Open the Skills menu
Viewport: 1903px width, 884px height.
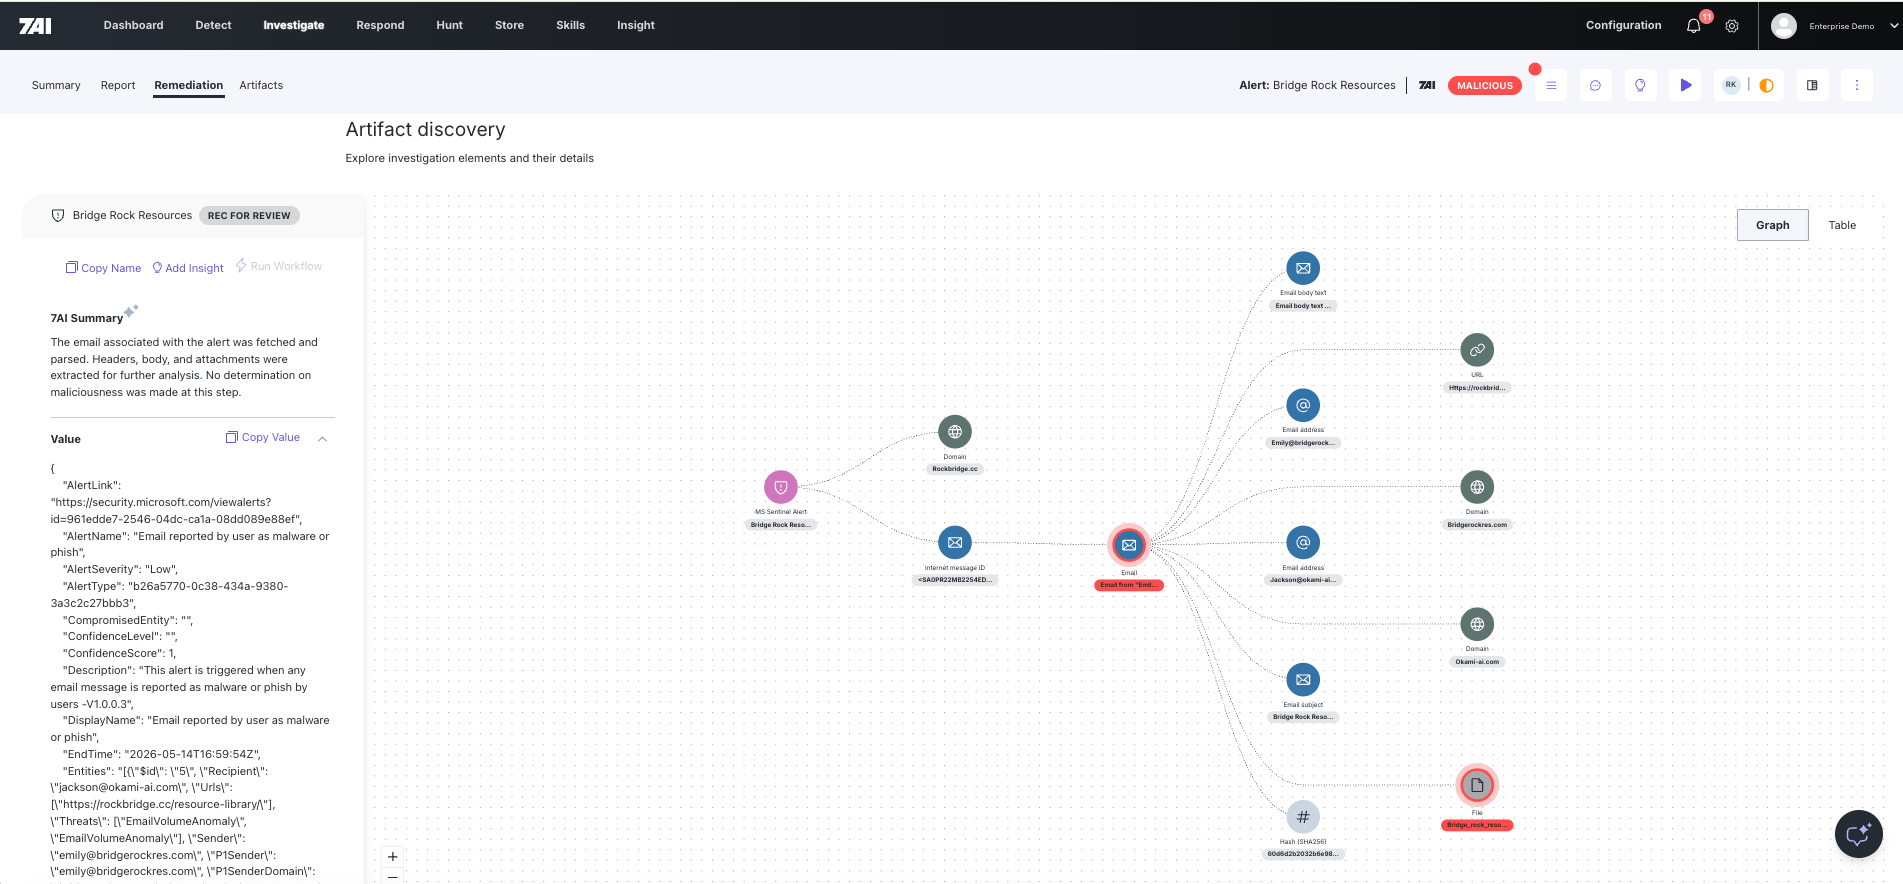click(x=570, y=25)
